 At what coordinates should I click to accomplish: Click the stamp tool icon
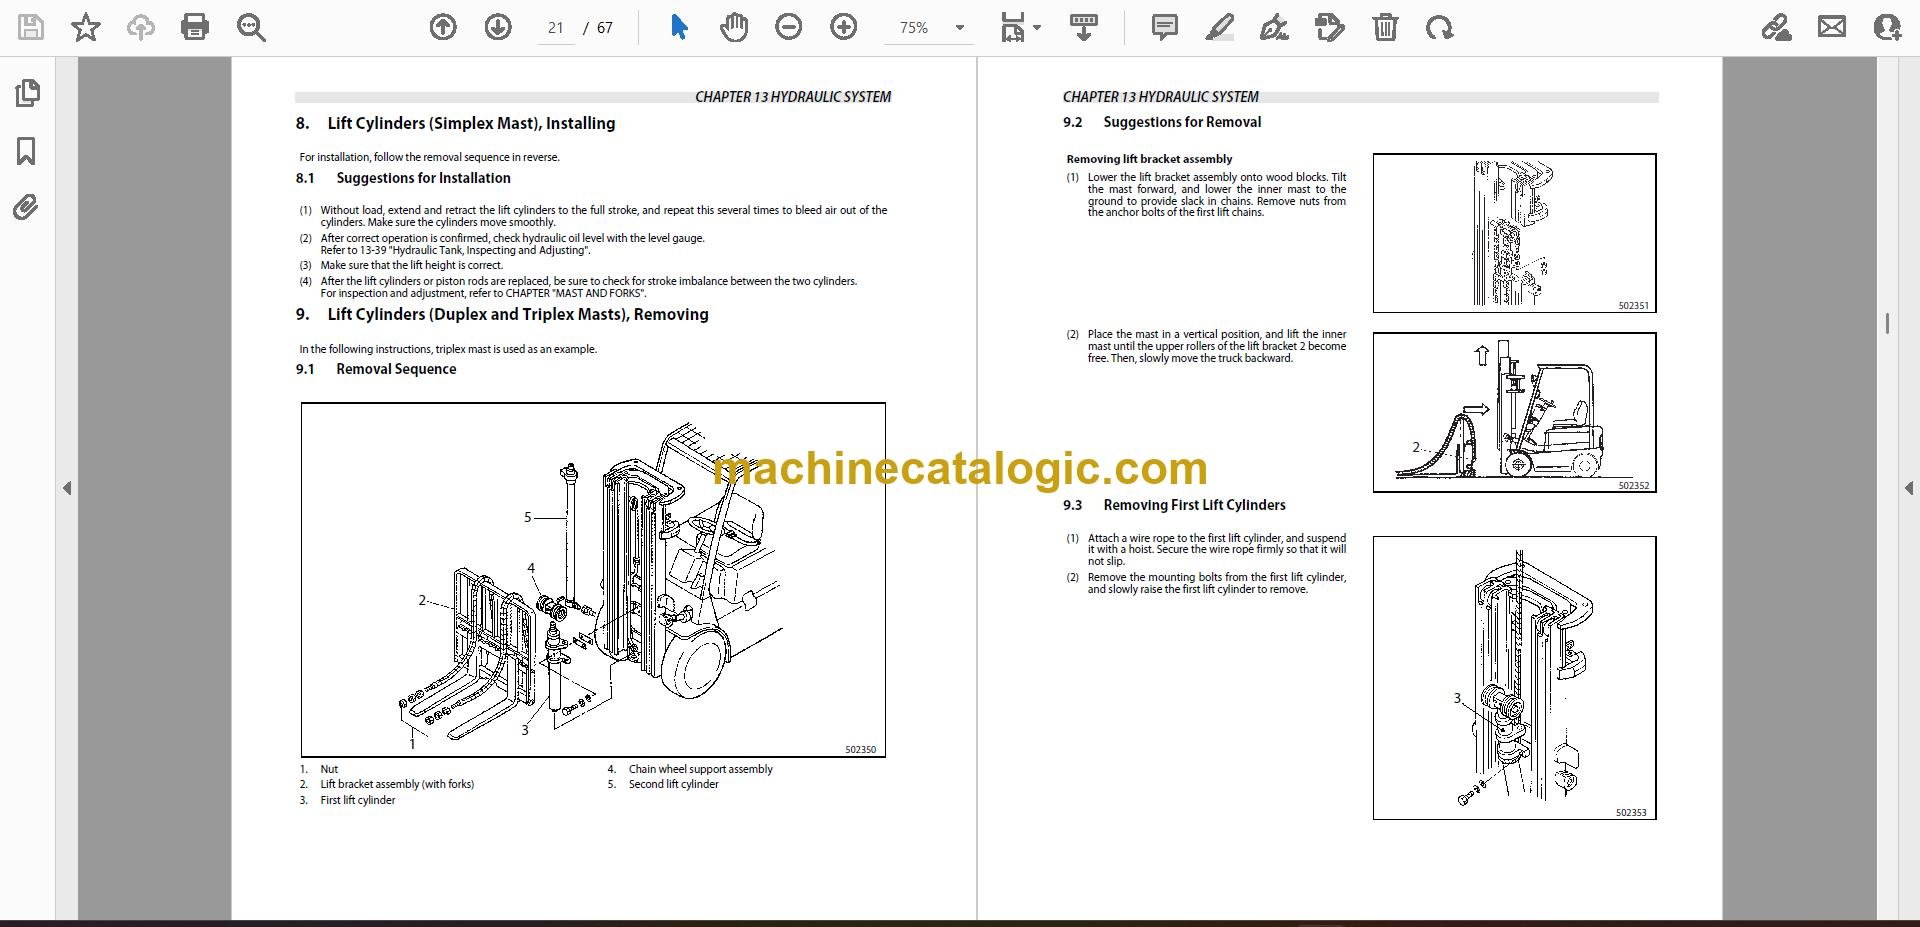pos(1330,28)
